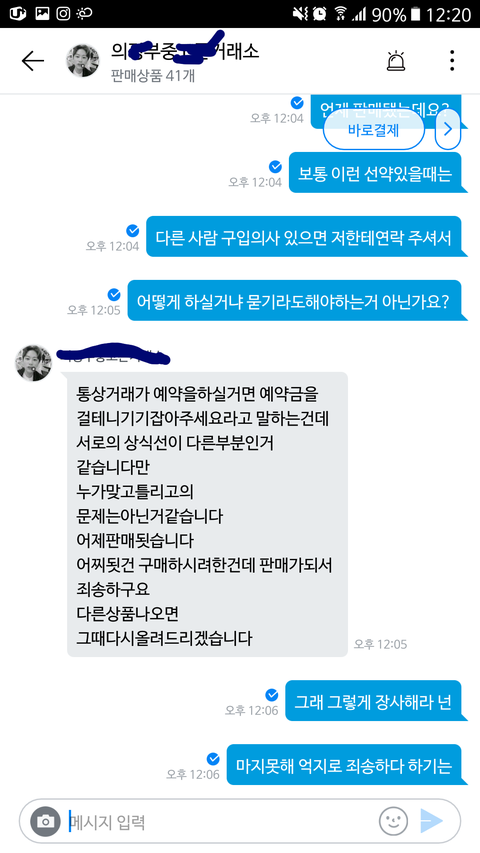This screenshot has width=480, height=853.
Task: Tap seller avatar beside received message
Action: tap(33, 362)
